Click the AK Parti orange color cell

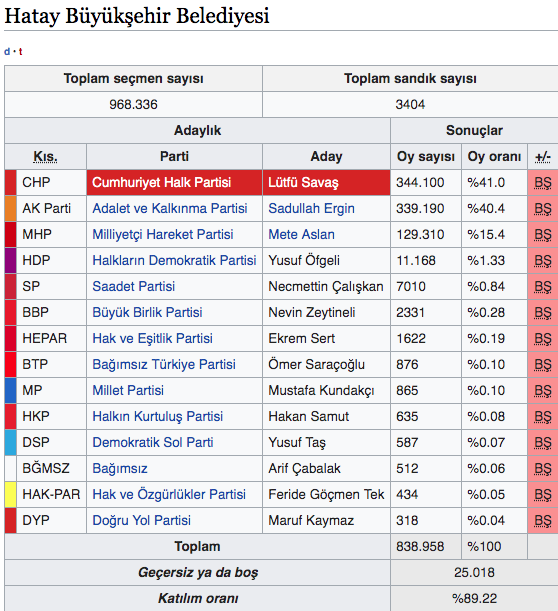point(11,208)
